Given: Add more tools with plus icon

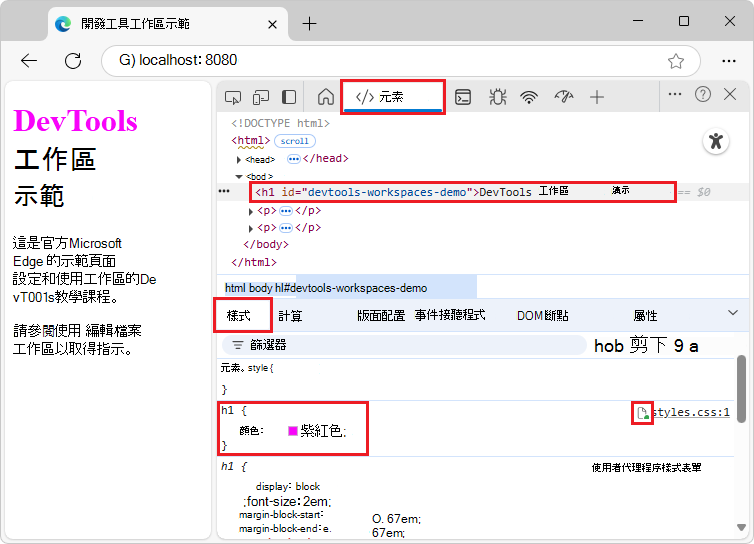Looking at the screenshot, I should tap(597, 97).
